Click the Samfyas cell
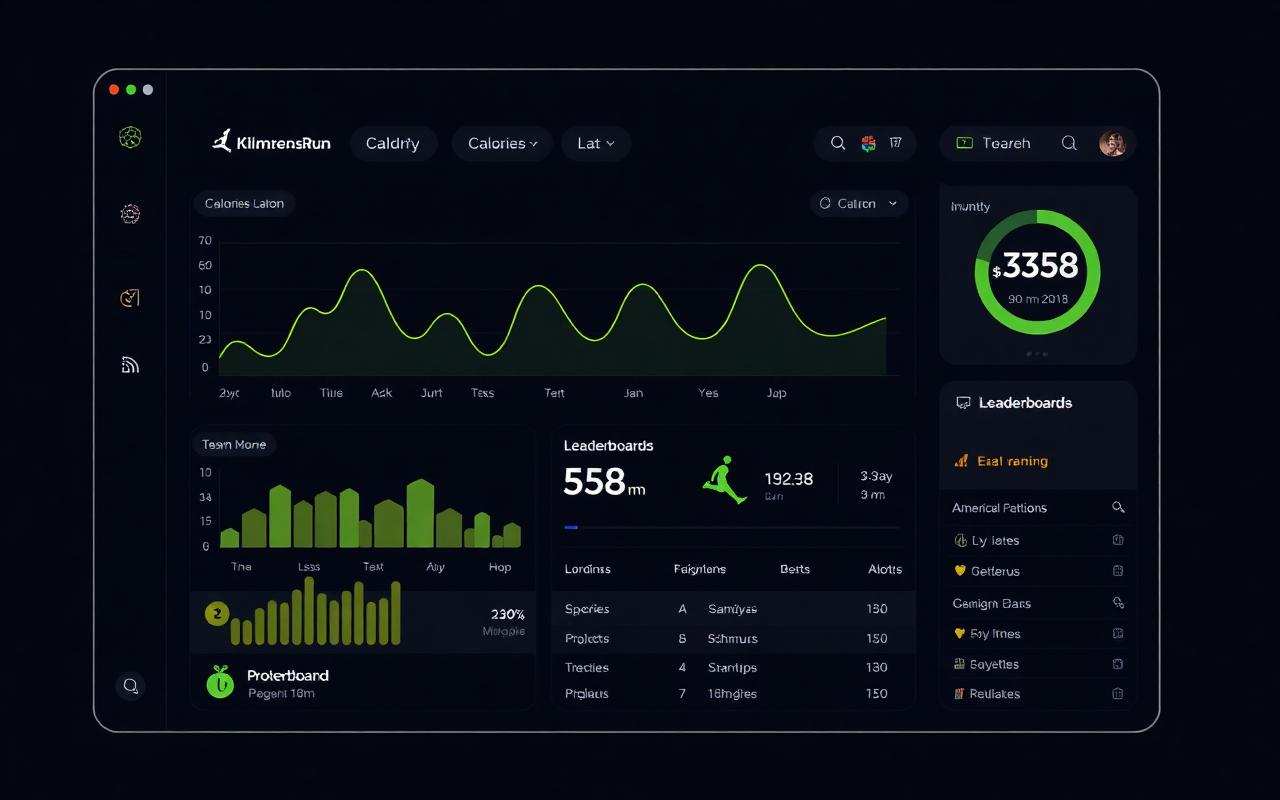Image resolution: width=1280 pixels, height=800 pixels. (733, 609)
